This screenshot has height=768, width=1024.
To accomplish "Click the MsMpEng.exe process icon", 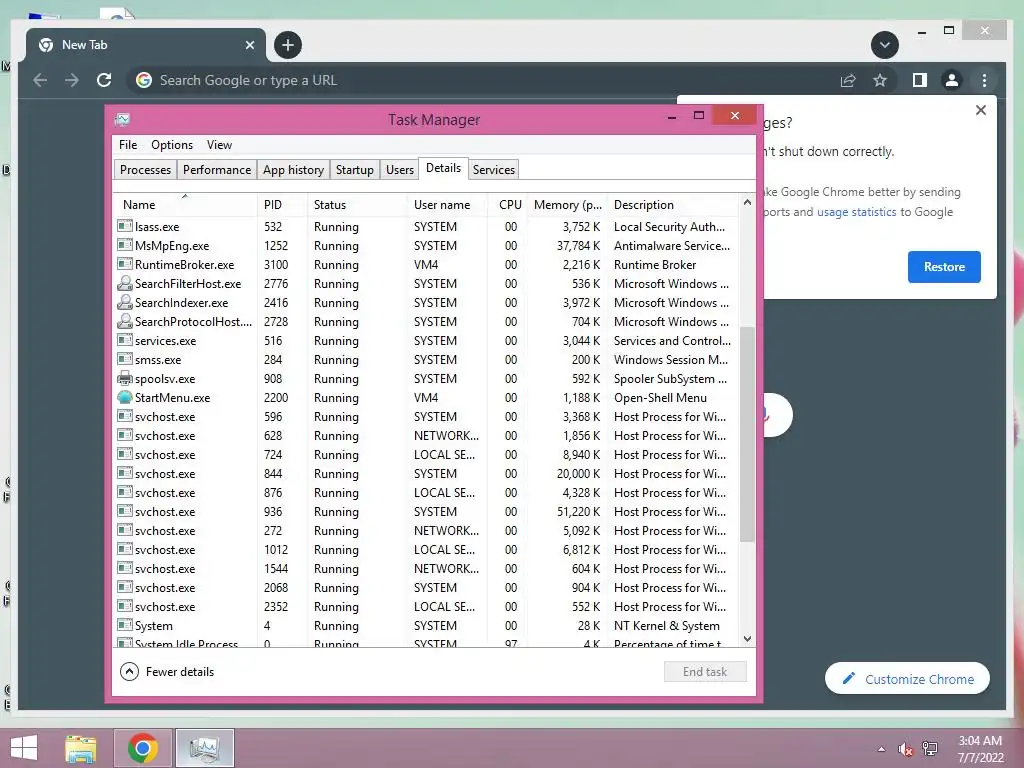I will [125, 245].
